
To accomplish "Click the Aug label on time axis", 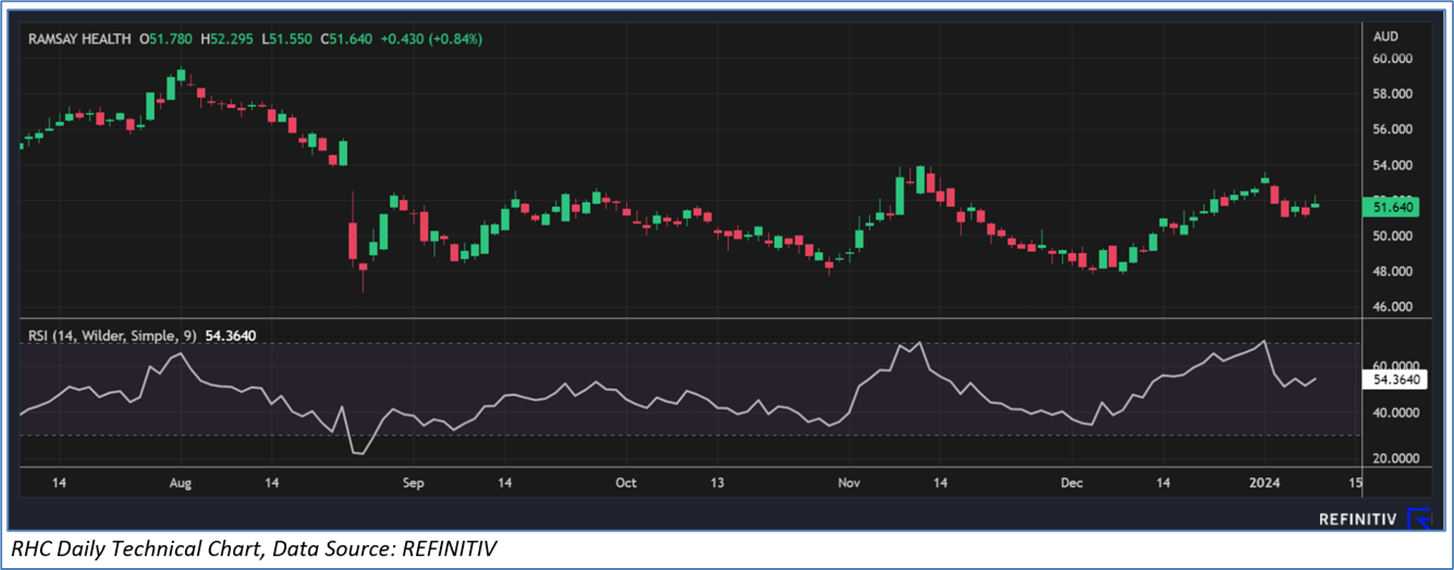I will [180, 484].
